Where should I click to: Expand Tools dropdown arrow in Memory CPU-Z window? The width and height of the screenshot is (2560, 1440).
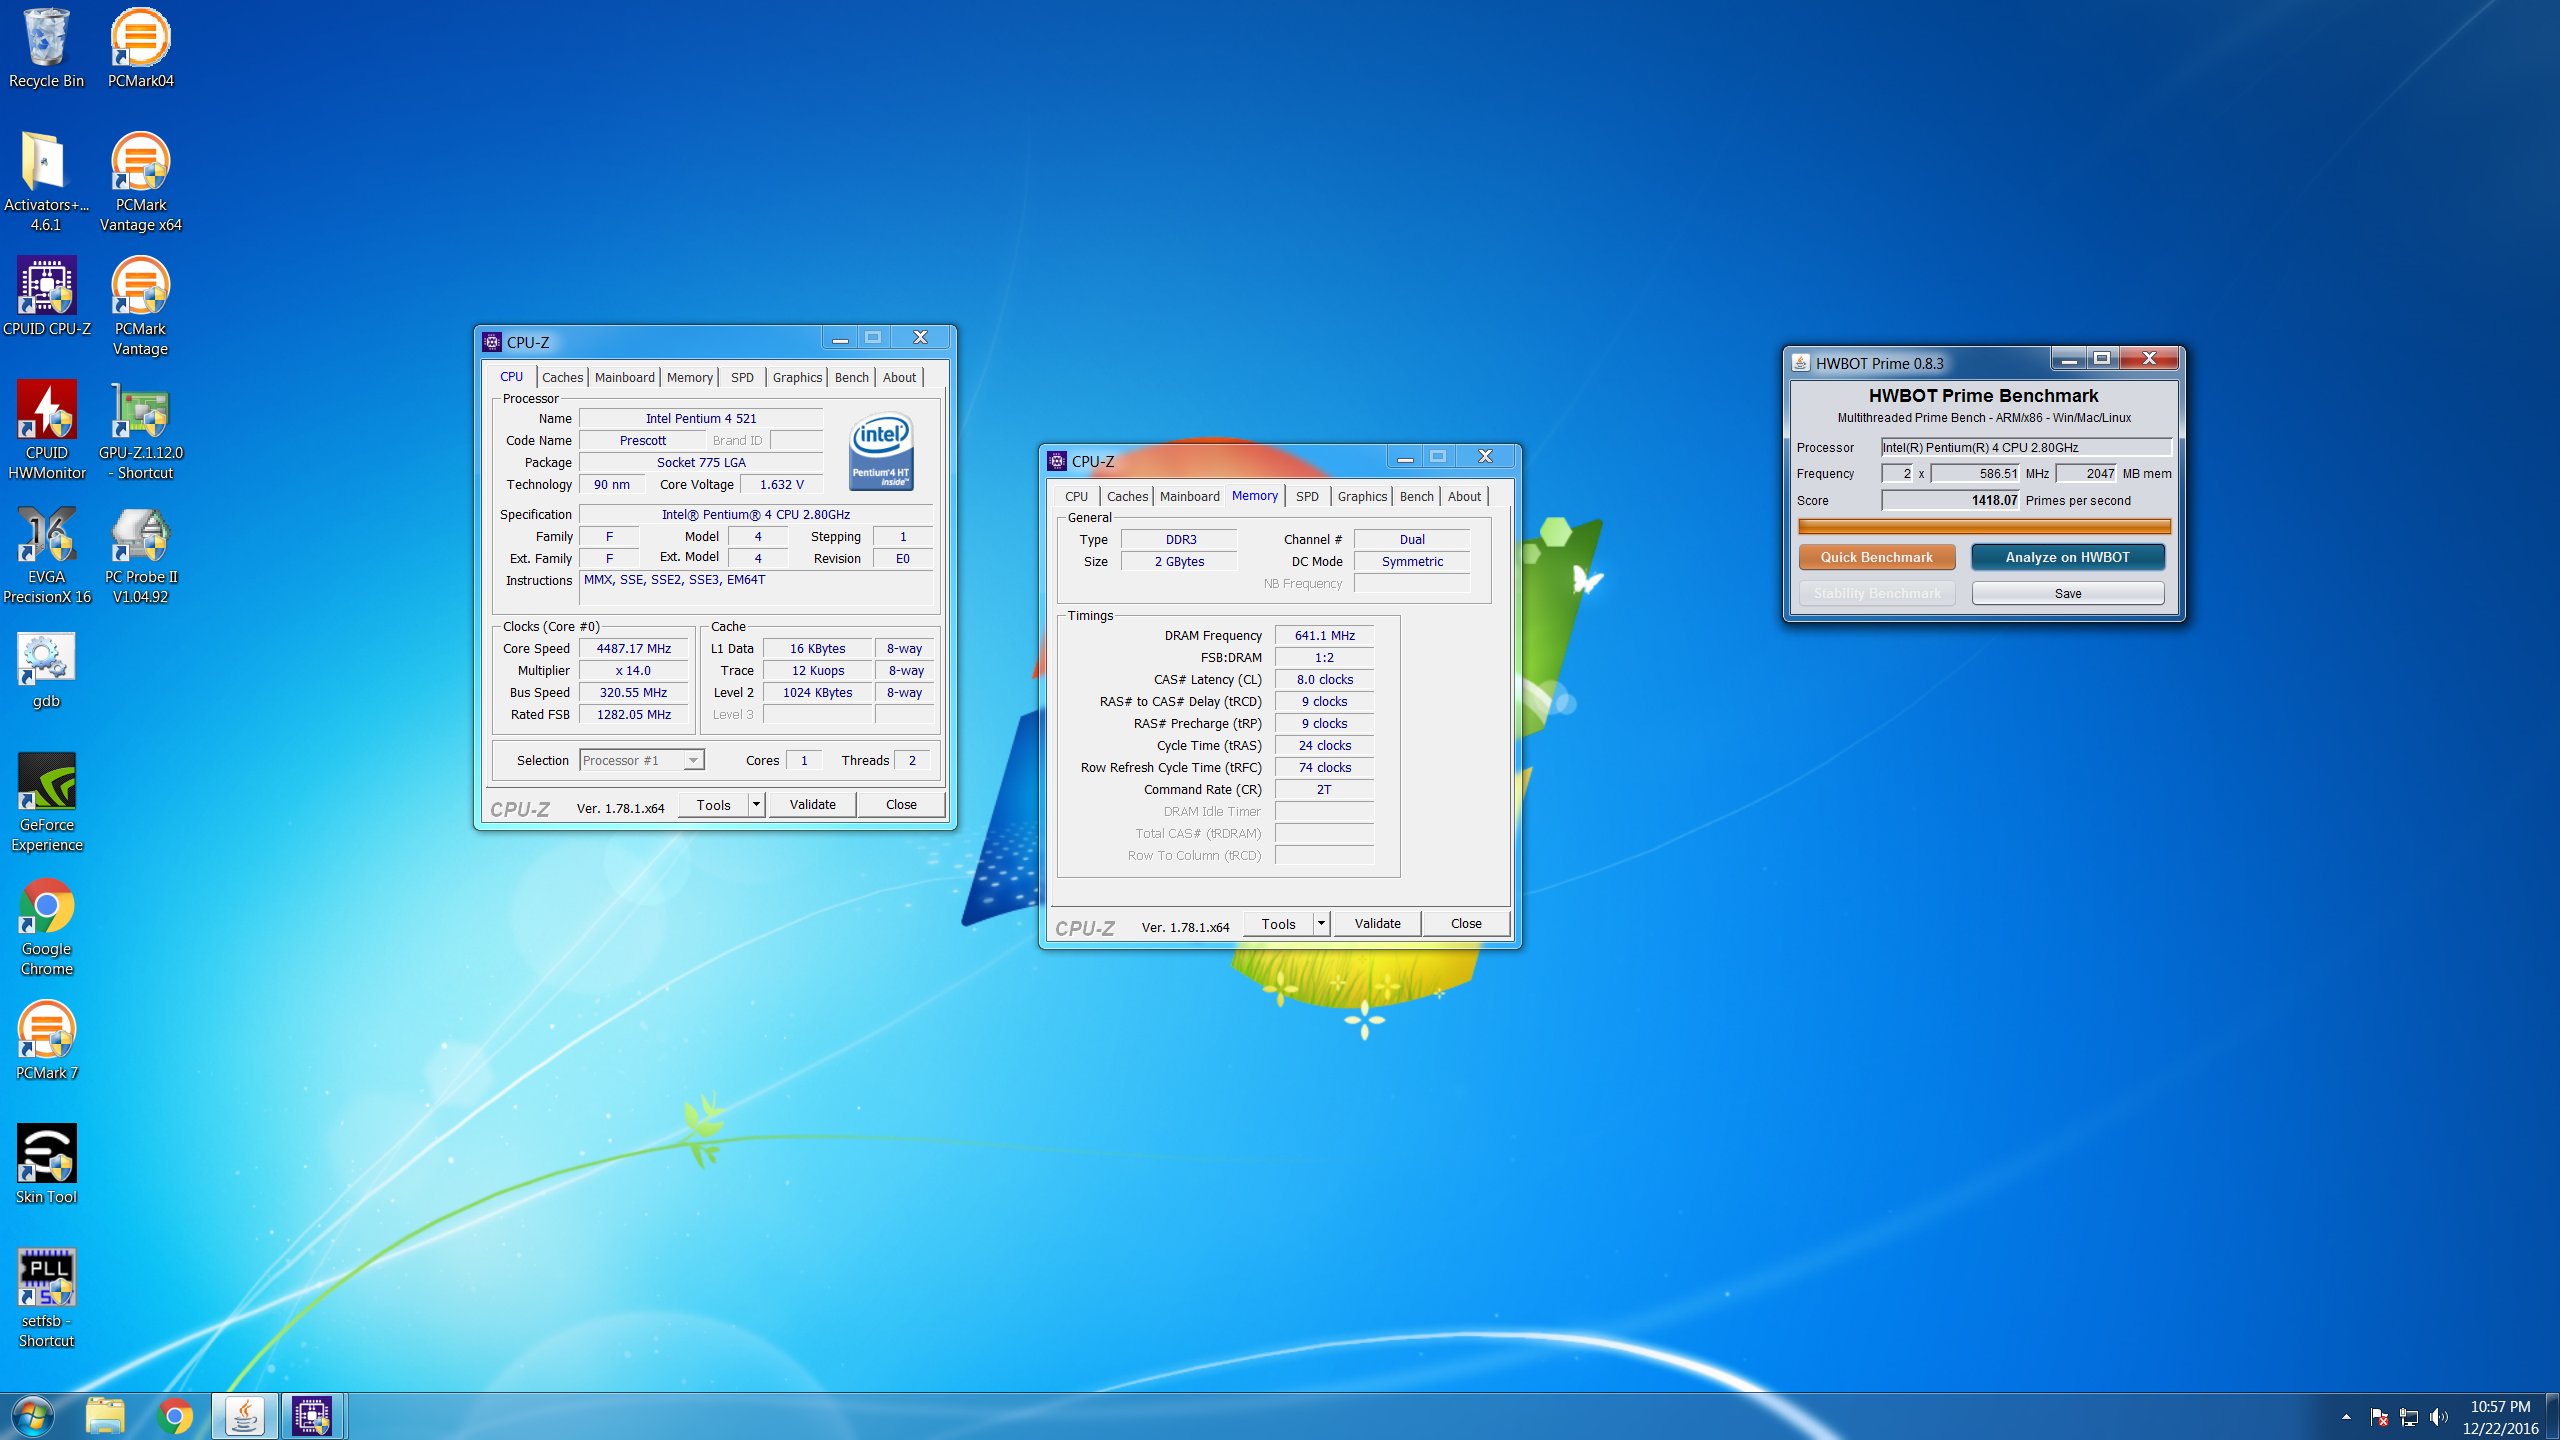pyautogui.click(x=1322, y=923)
